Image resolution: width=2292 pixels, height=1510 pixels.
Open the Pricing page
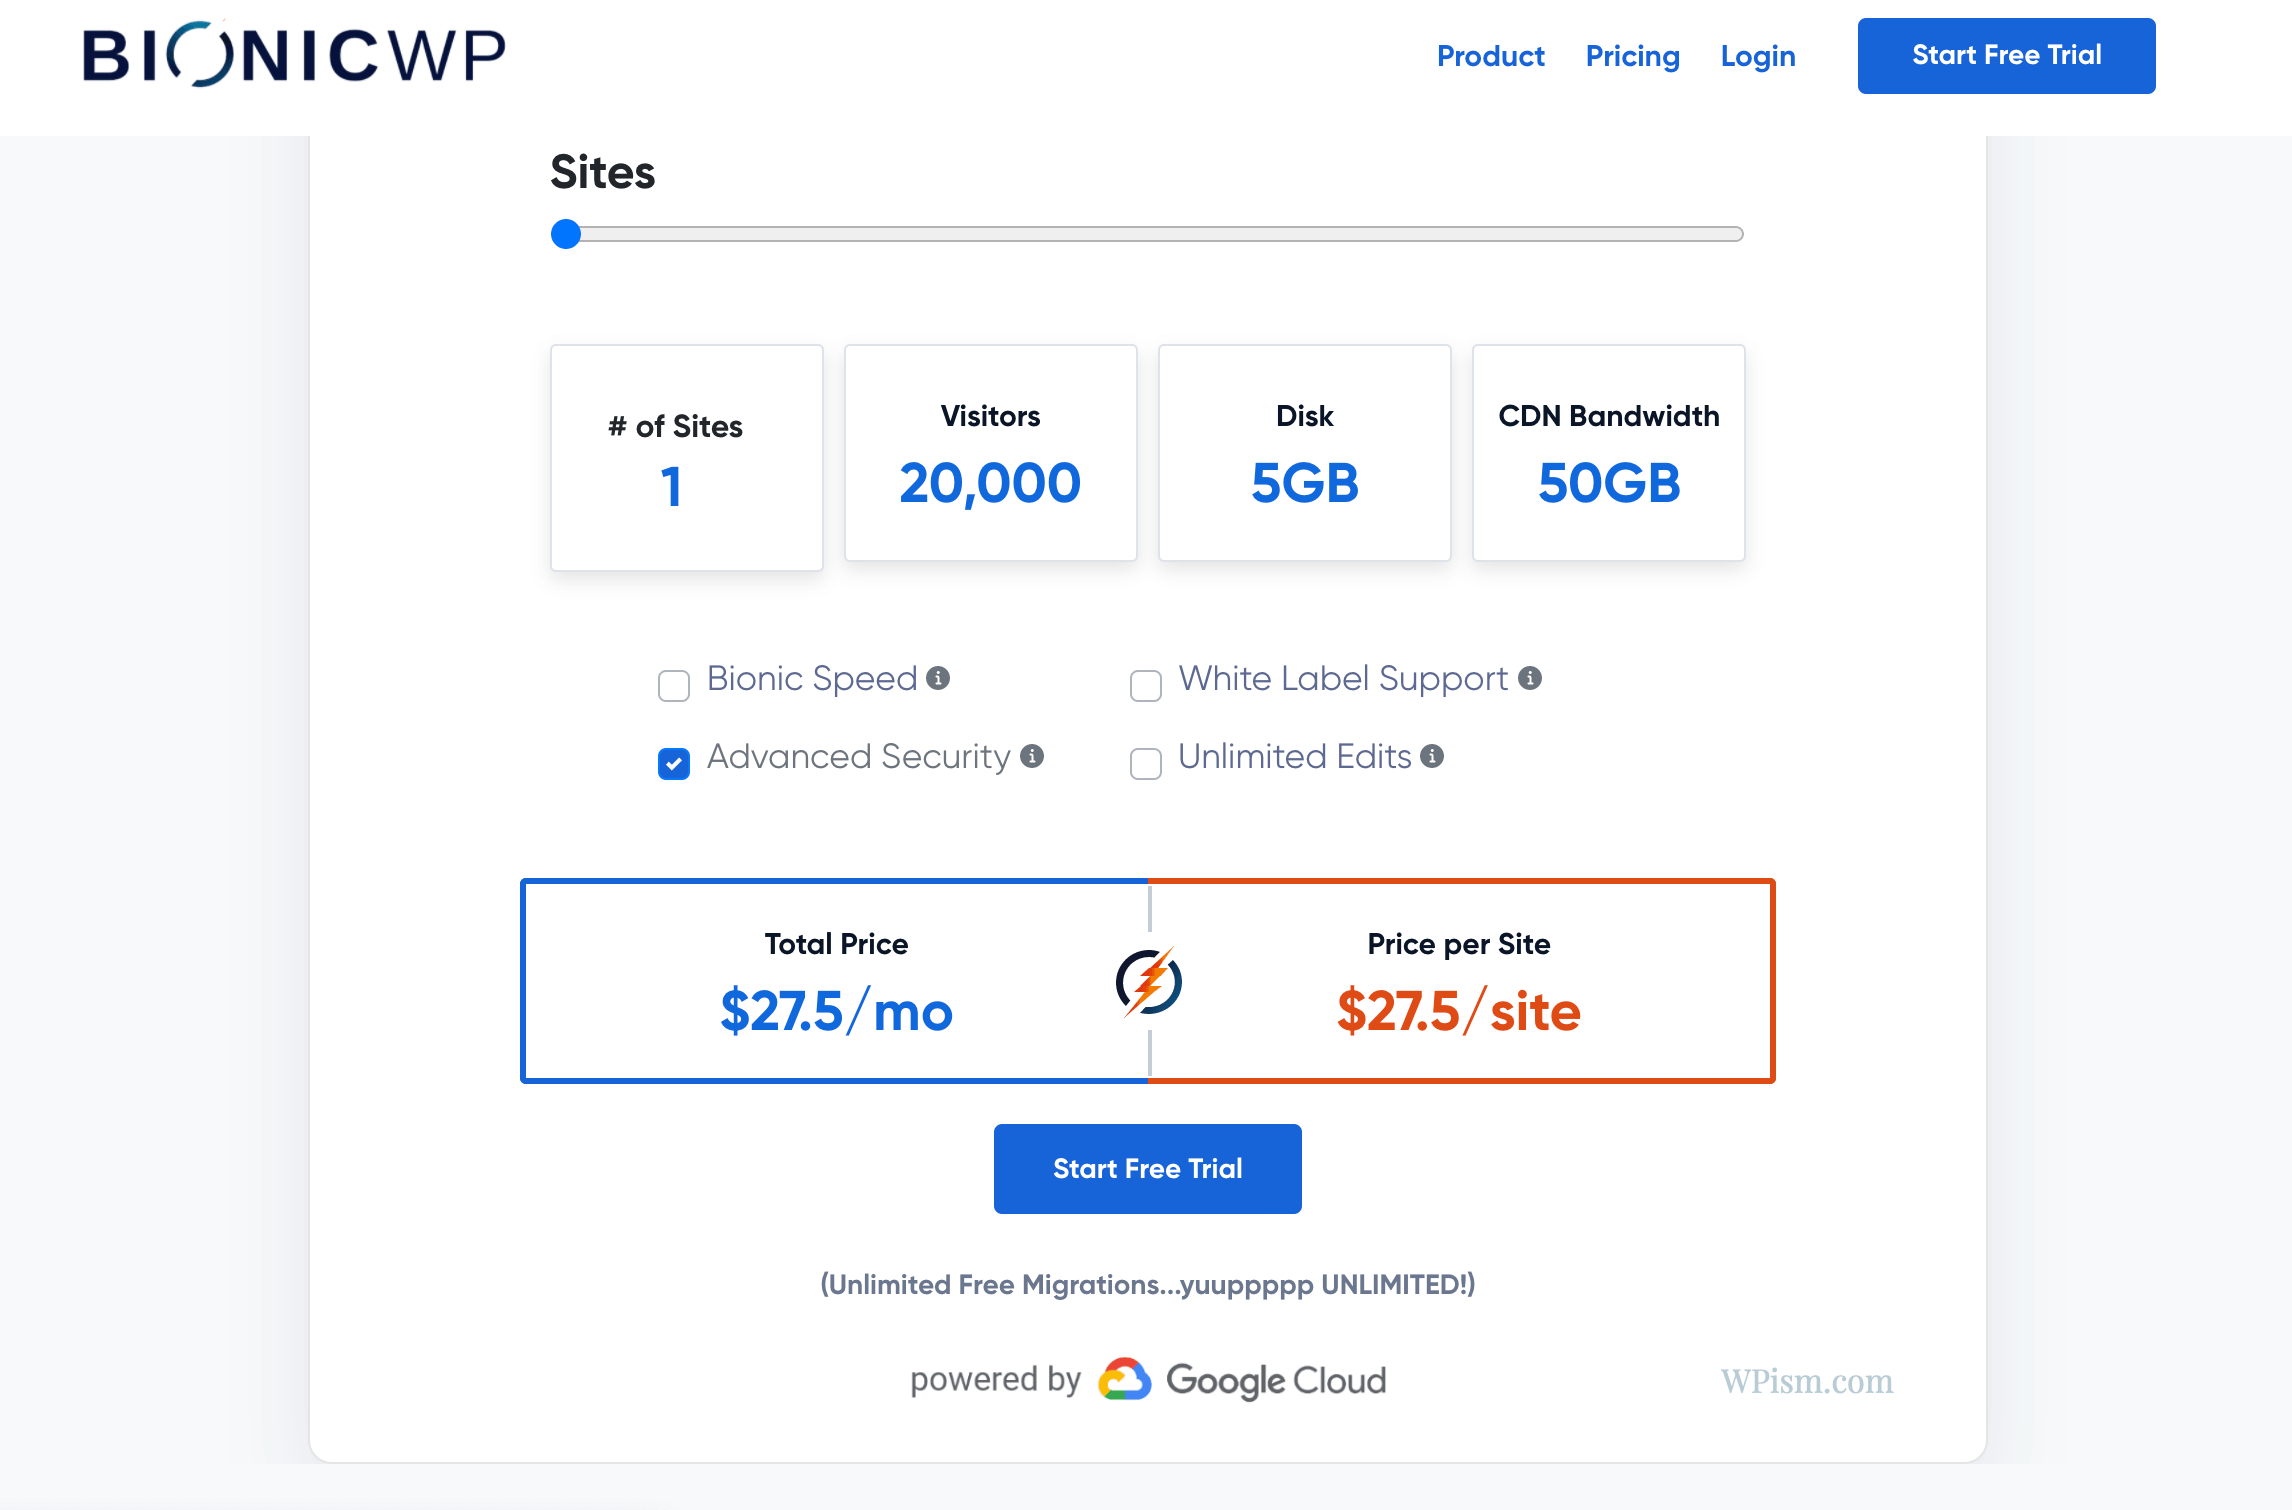click(1632, 56)
